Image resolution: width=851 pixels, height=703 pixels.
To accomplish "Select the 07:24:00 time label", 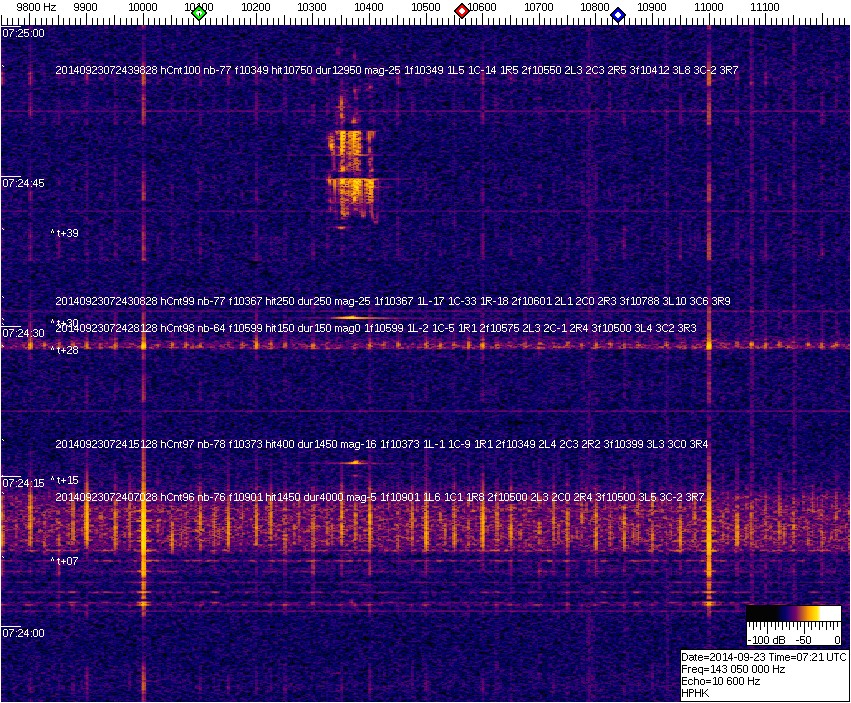I will (x=23, y=633).
